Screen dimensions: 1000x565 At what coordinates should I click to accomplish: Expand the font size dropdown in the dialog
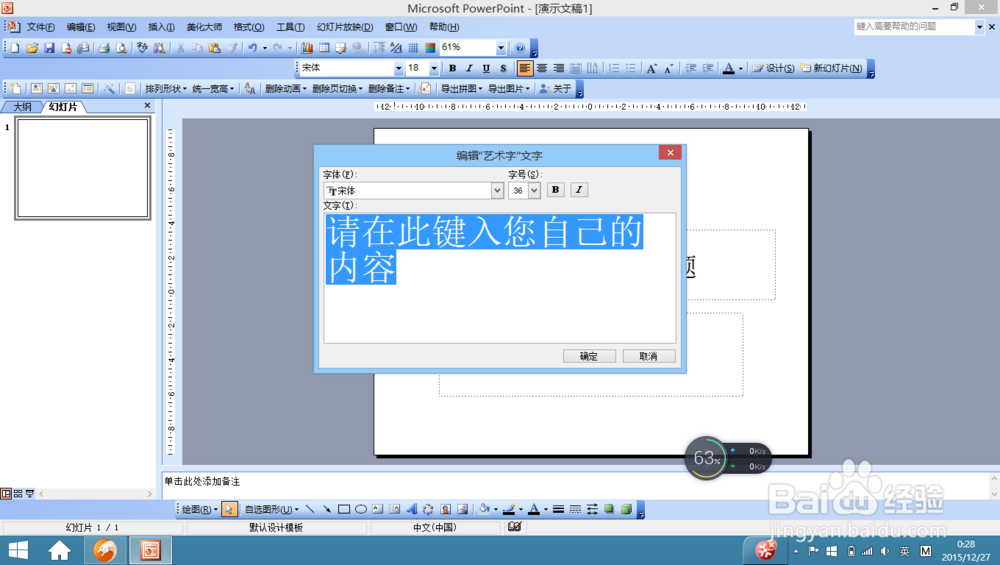tap(534, 190)
